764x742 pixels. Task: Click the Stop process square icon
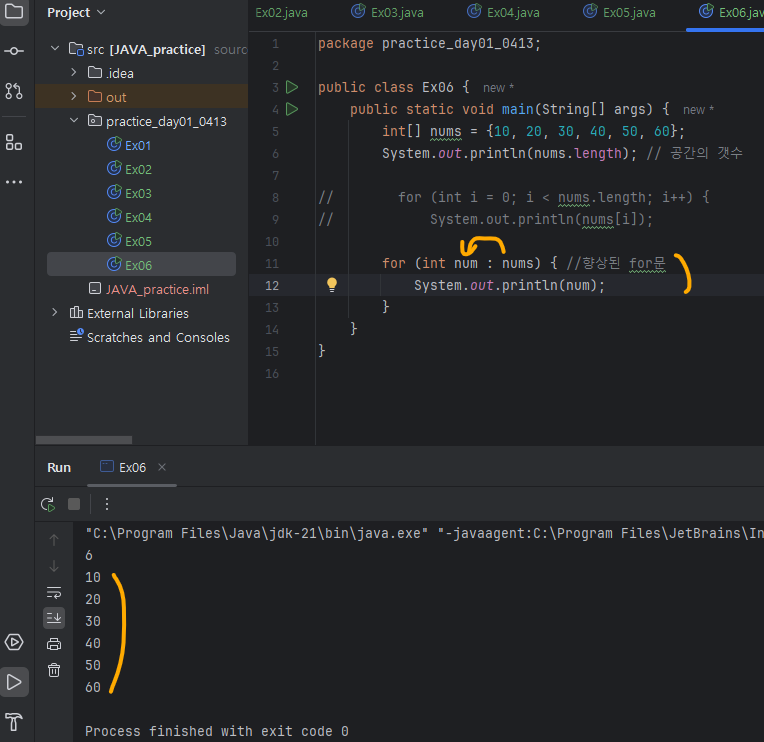click(74, 504)
